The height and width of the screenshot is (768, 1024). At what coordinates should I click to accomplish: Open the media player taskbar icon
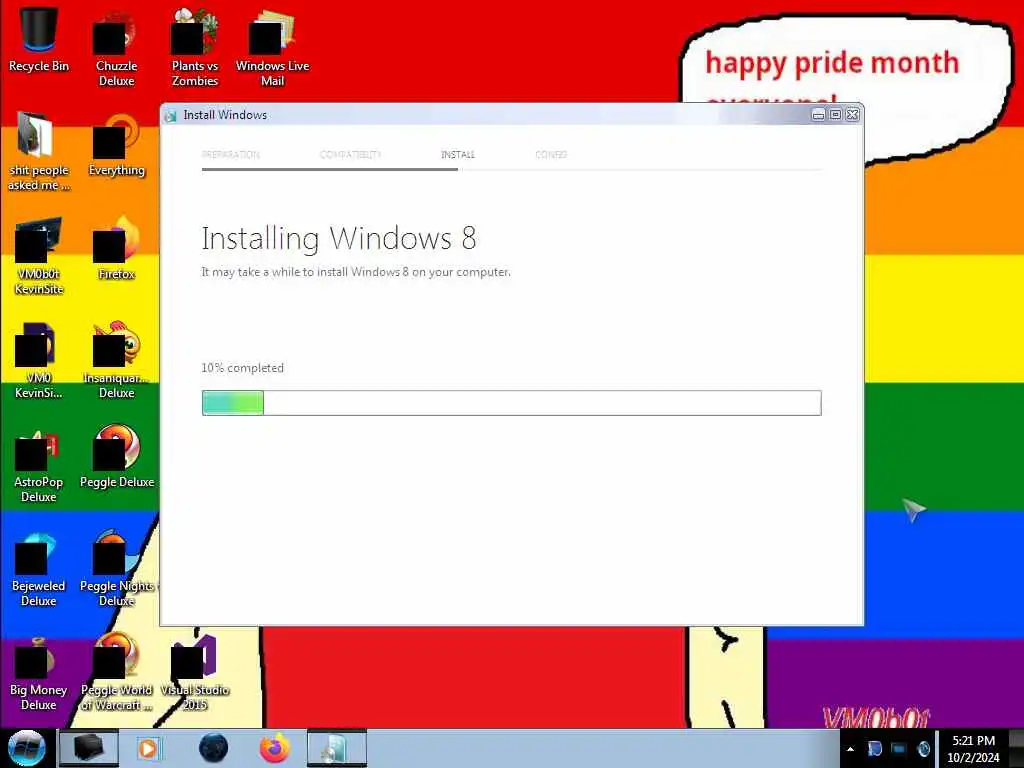(x=148, y=748)
